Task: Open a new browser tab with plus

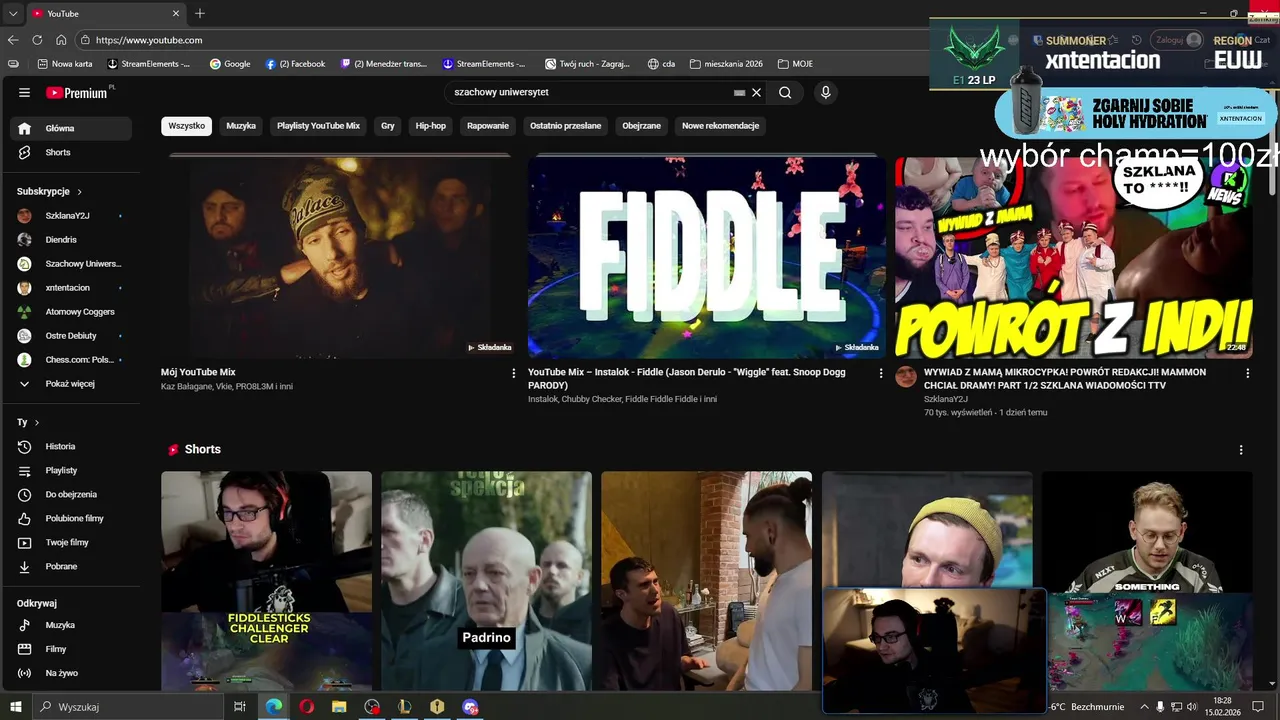Action: click(199, 13)
